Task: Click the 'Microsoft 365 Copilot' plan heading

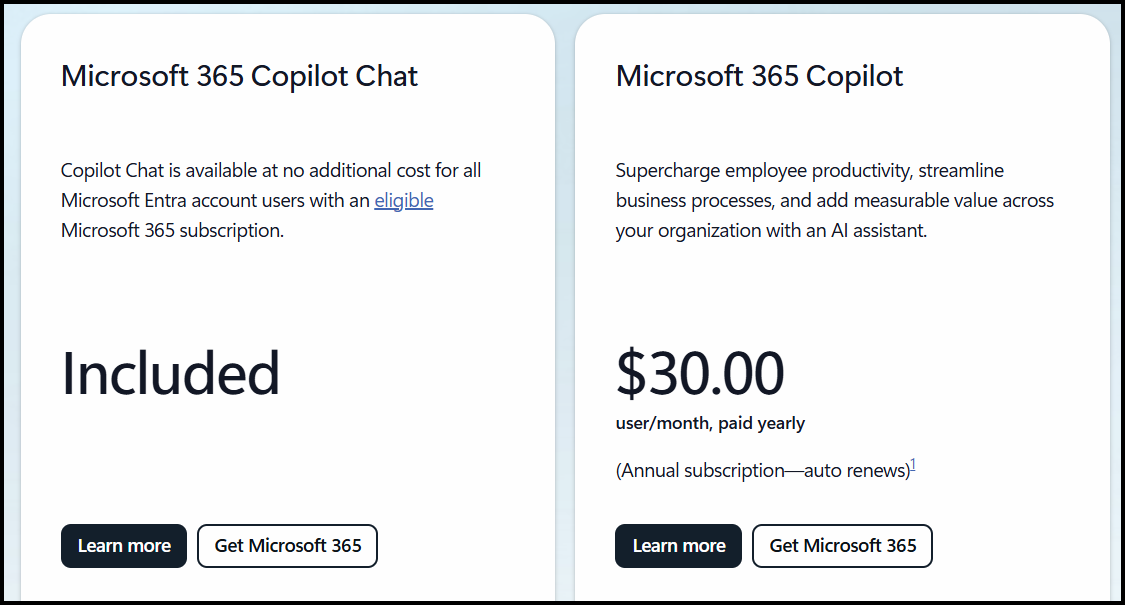Action: point(759,76)
